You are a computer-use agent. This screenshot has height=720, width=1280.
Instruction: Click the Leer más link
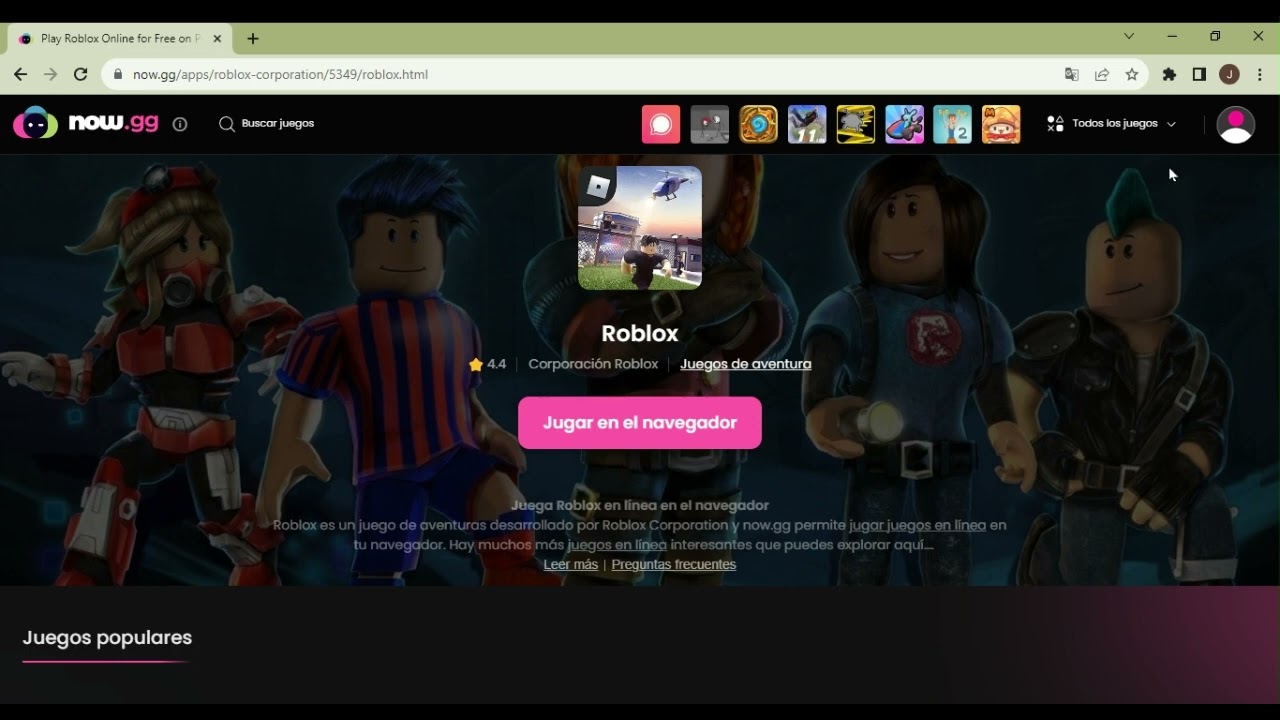[571, 564]
